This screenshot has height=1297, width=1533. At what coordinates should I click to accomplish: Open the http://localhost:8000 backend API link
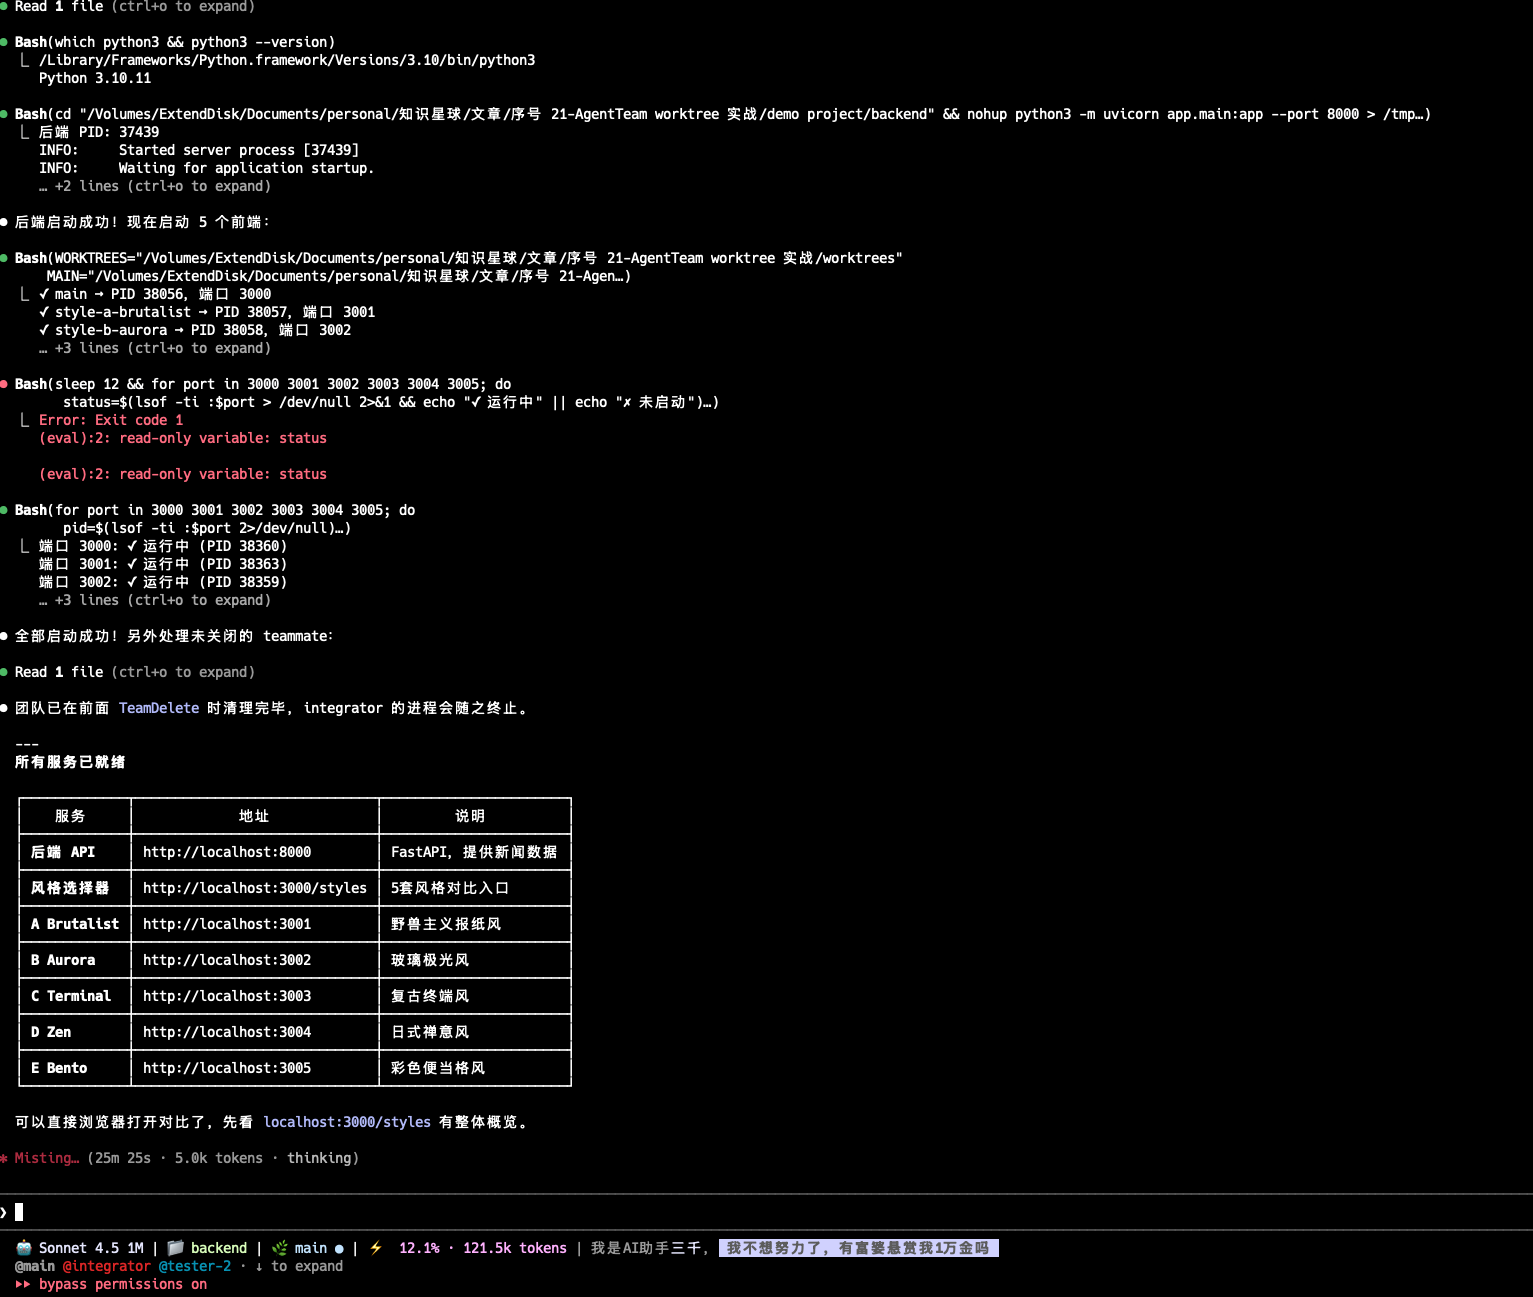click(227, 852)
